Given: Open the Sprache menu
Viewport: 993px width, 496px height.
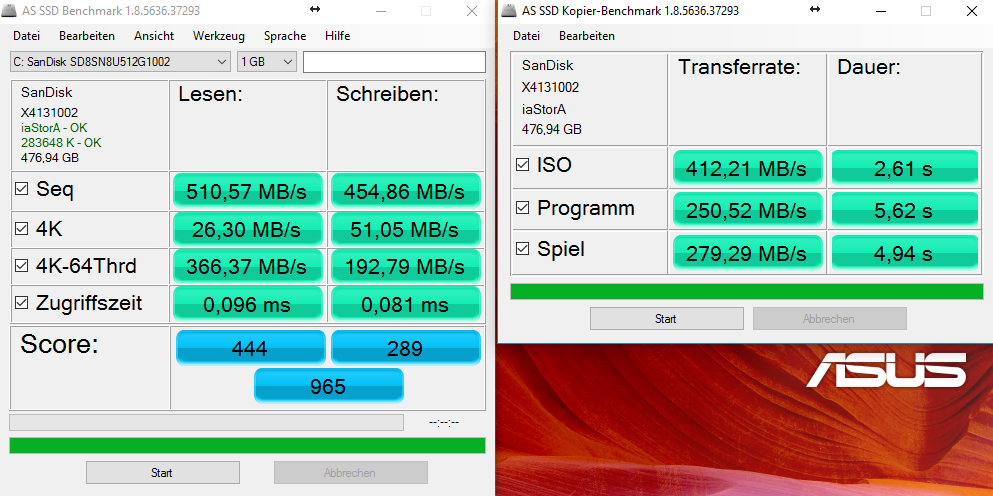Looking at the screenshot, I should [285, 36].
